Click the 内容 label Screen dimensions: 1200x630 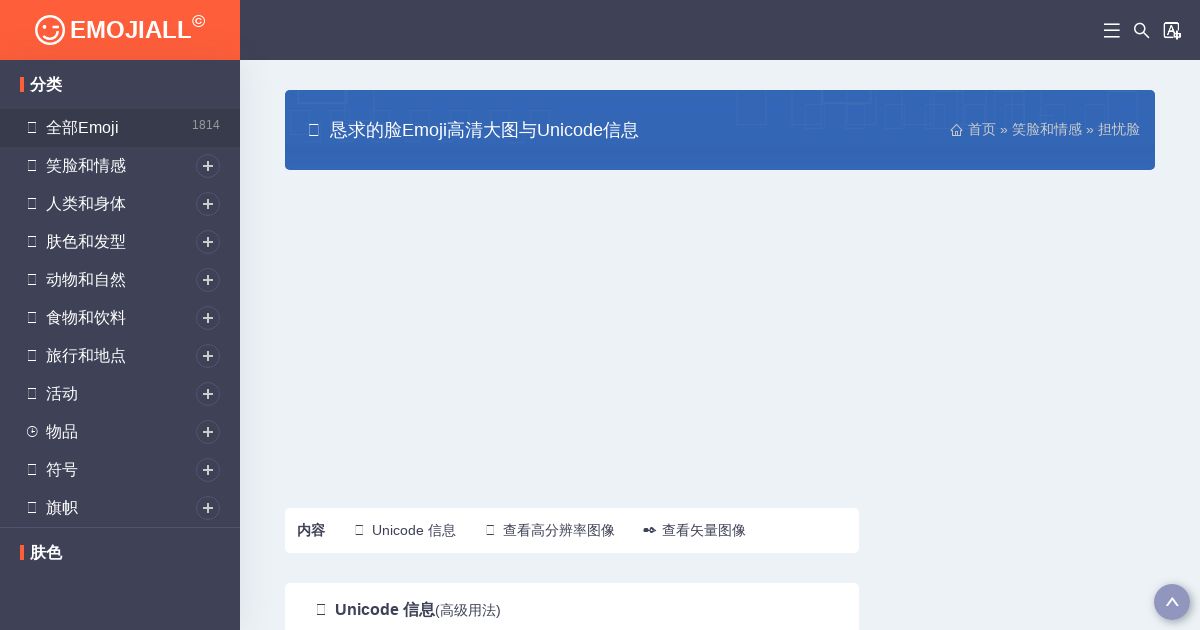click(311, 530)
